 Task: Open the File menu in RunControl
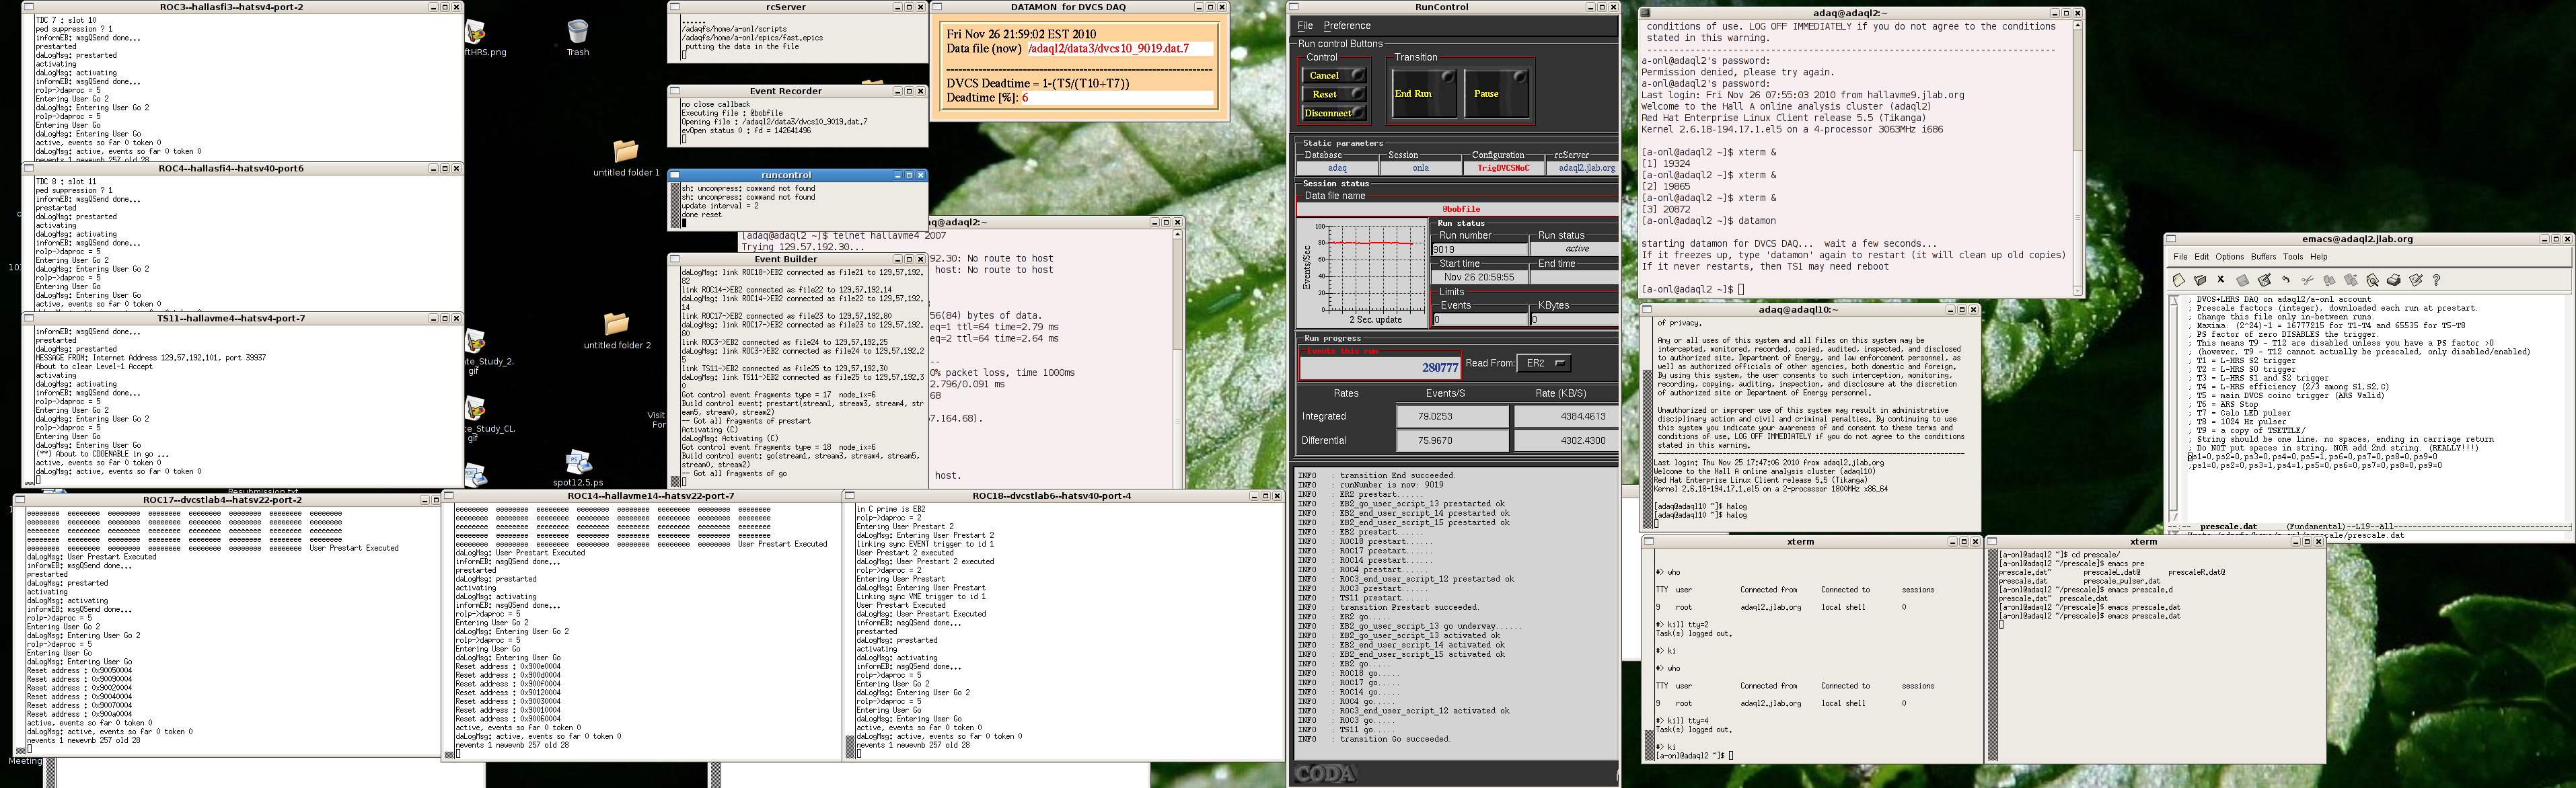(1304, 26)
